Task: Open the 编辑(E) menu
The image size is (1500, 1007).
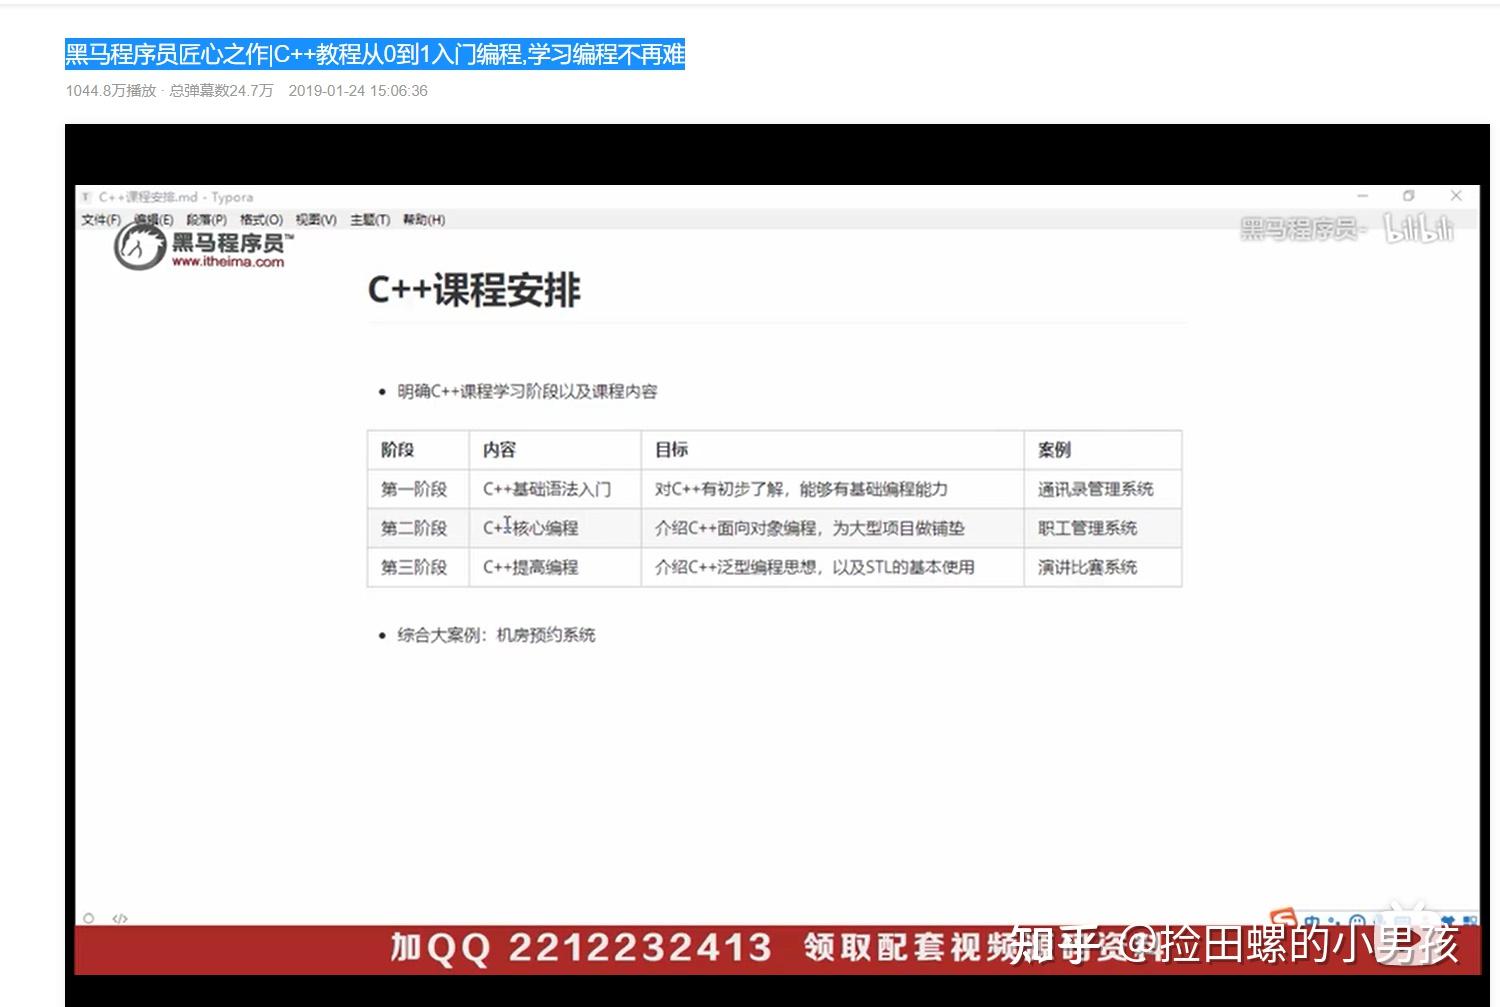Action: [155, 220]
